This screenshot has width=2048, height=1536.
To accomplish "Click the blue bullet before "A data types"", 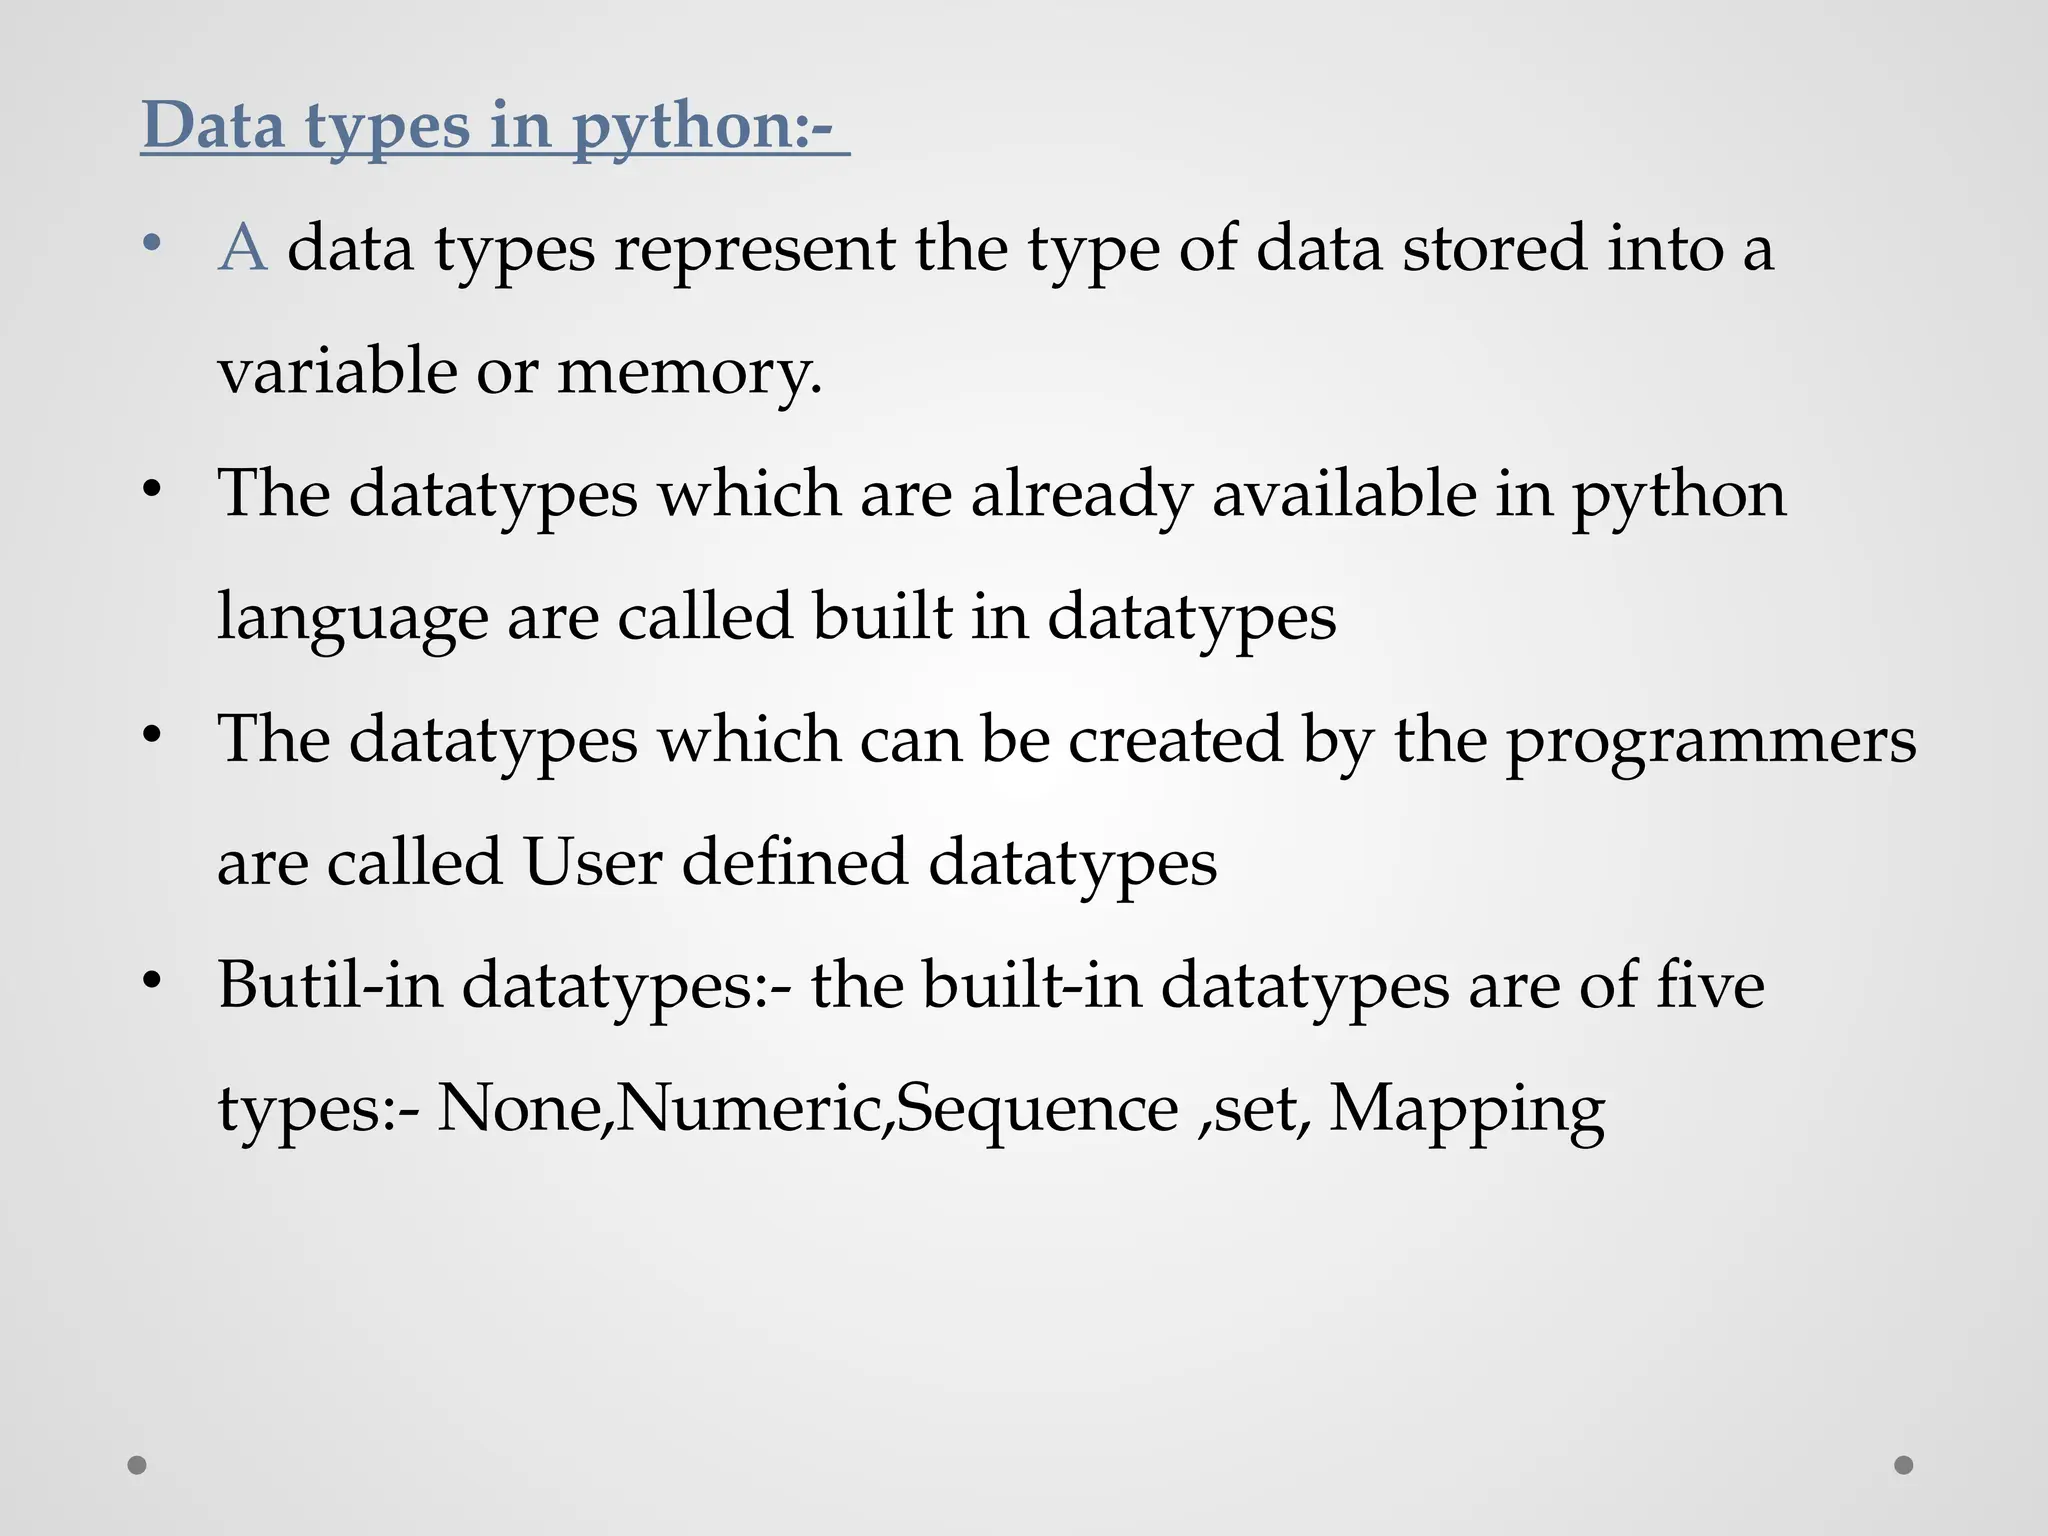I will tap(151, 243).
